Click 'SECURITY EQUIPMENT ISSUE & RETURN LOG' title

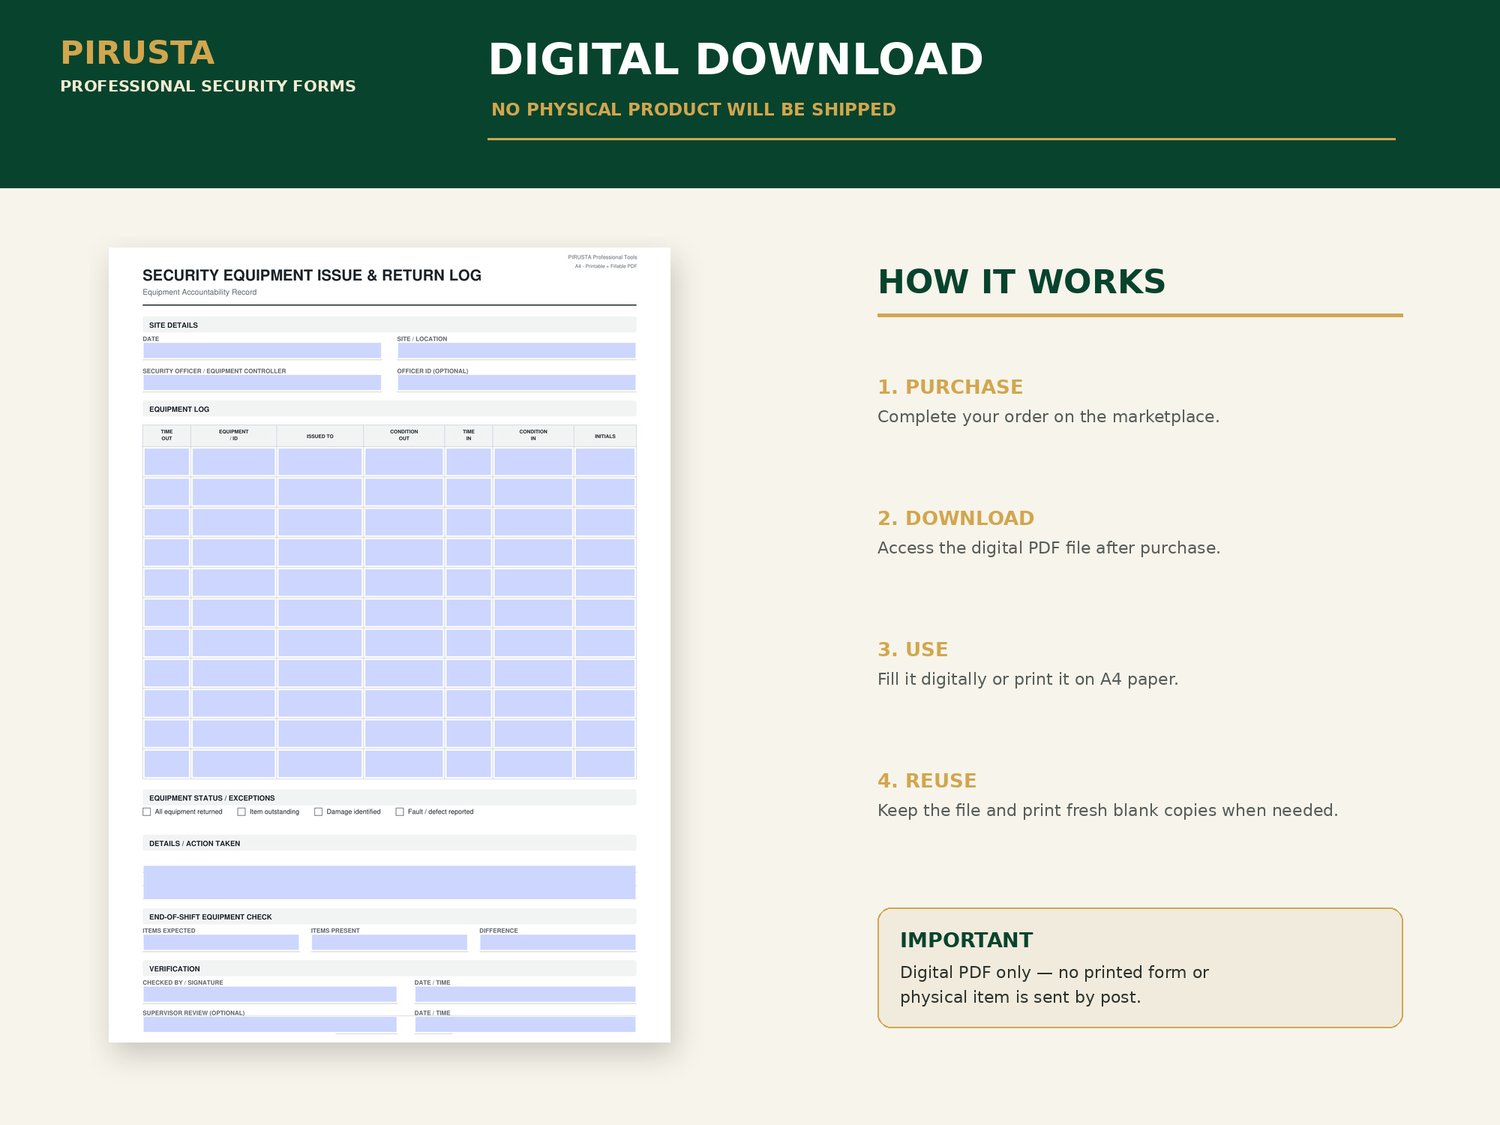click(312, 275)
